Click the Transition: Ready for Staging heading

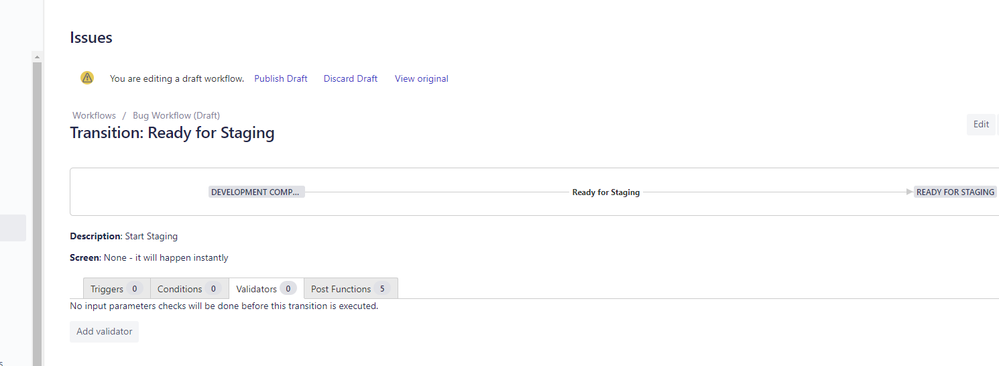pyautogui.click(x=172, y=133)
